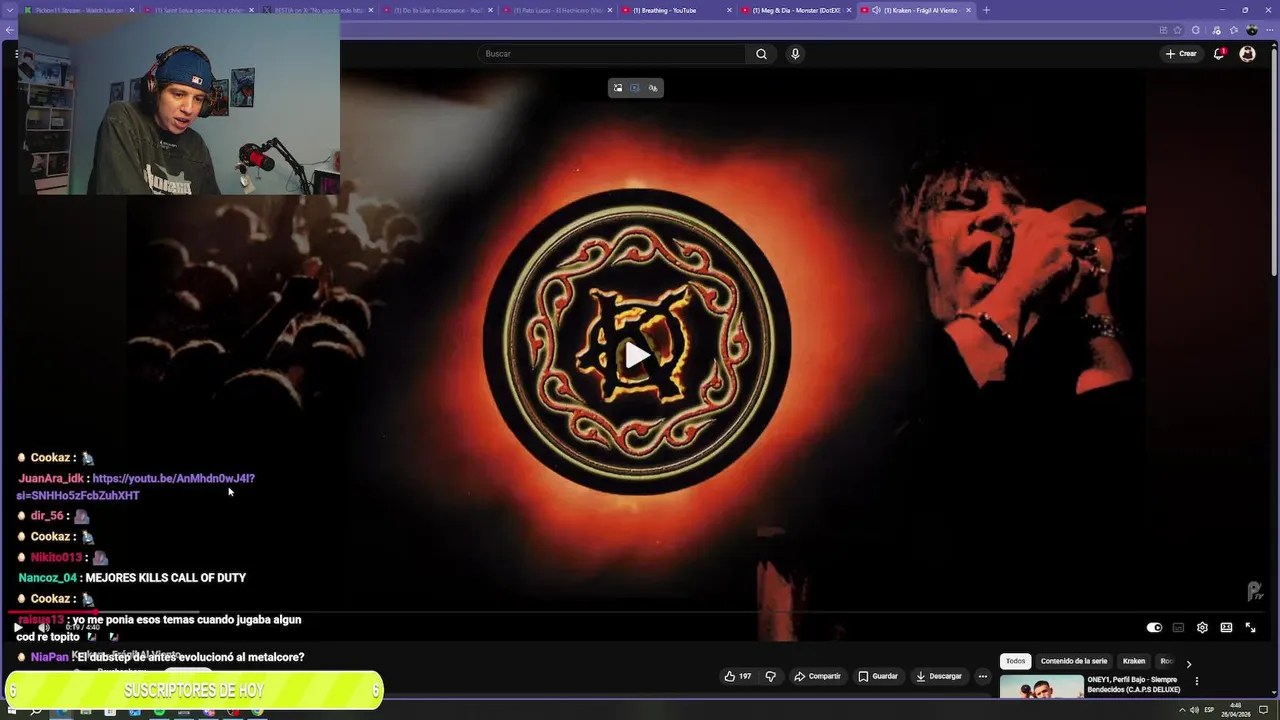Click the small play button in player bar
The image size is (1280, 720).
18,628
